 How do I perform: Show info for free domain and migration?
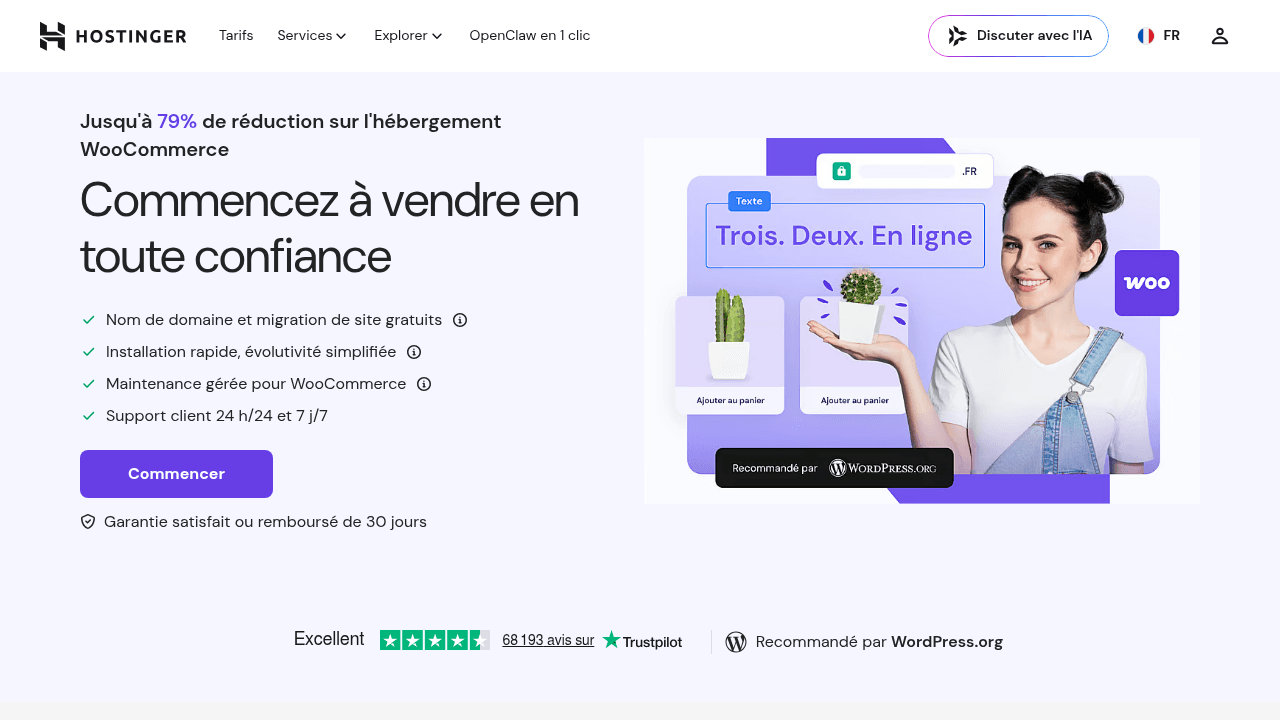click(460, 320)
